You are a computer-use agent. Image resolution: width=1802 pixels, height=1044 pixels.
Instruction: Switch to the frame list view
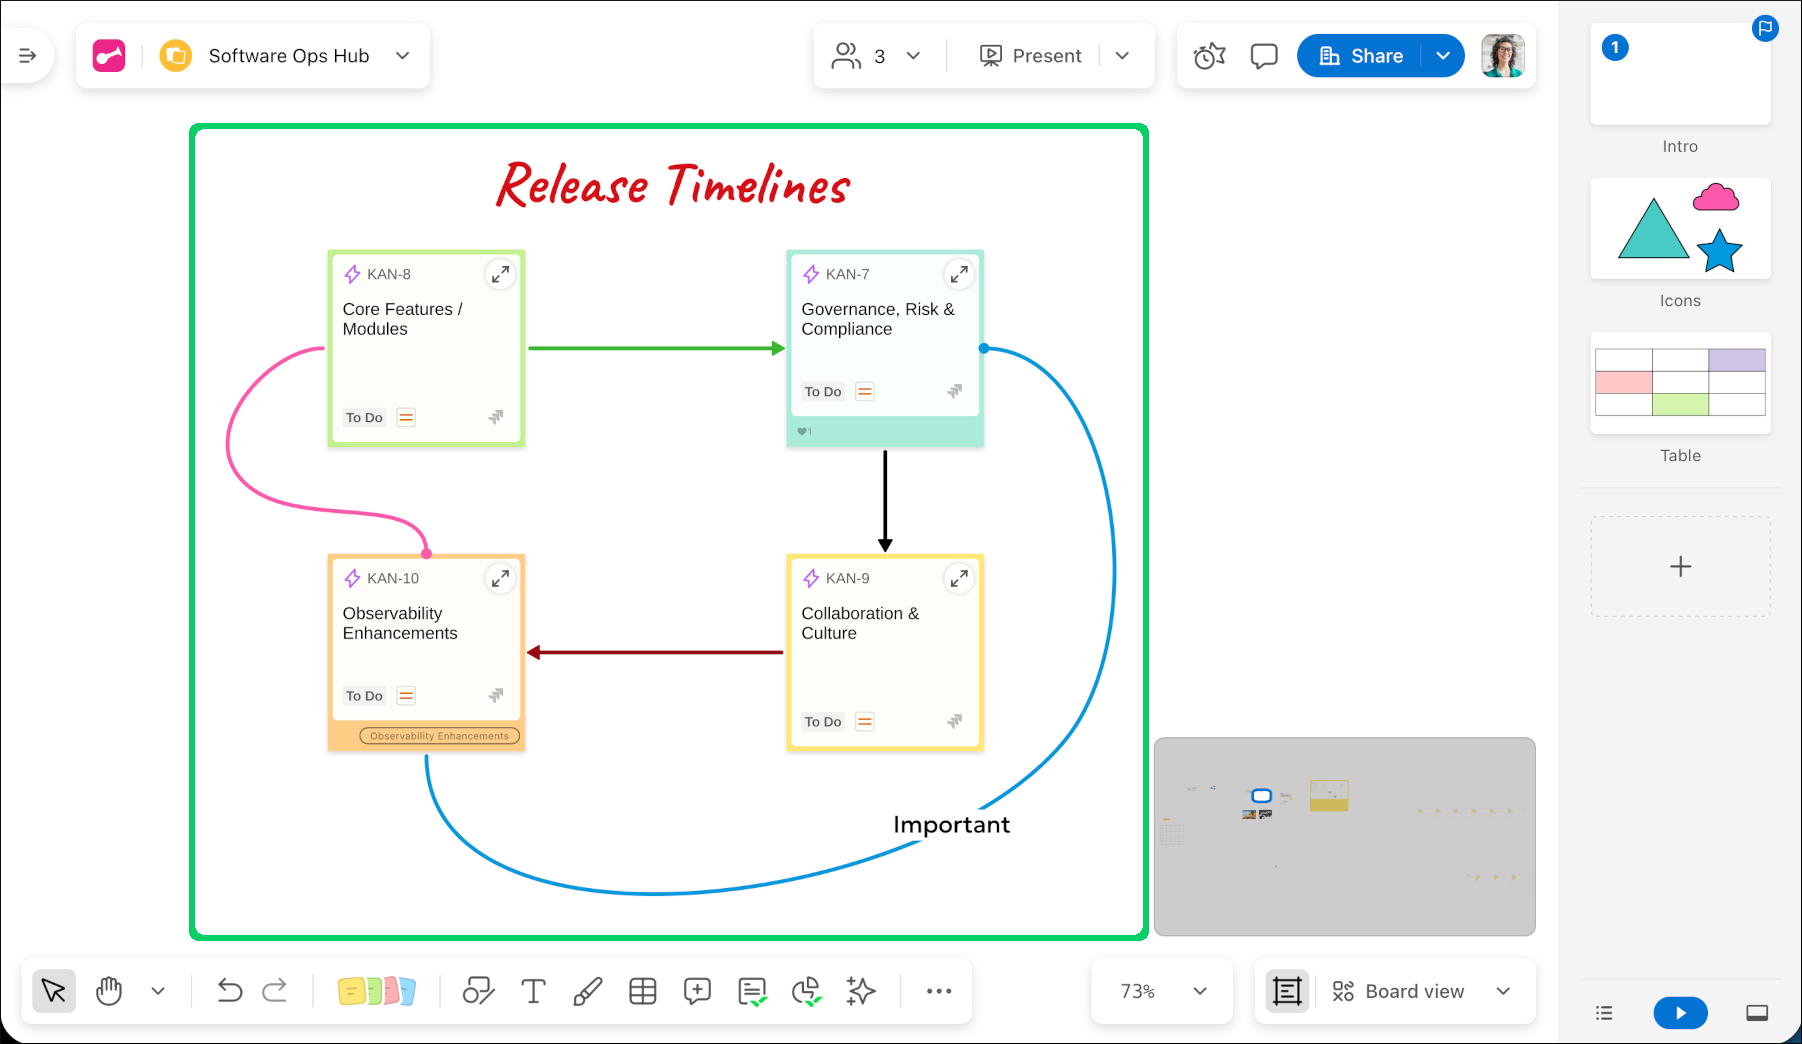pyautogui.click(x=1604, y=1013)
